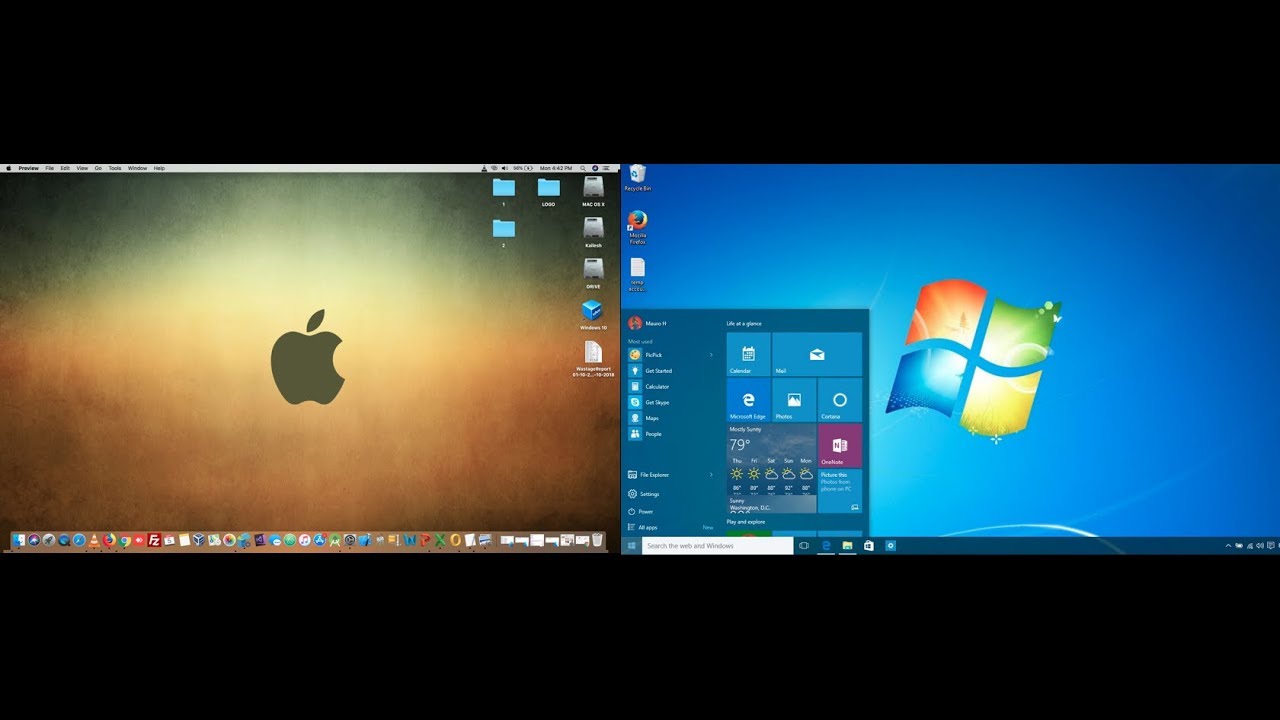Launch iTunes from the Mac dock

pos(304,540)
